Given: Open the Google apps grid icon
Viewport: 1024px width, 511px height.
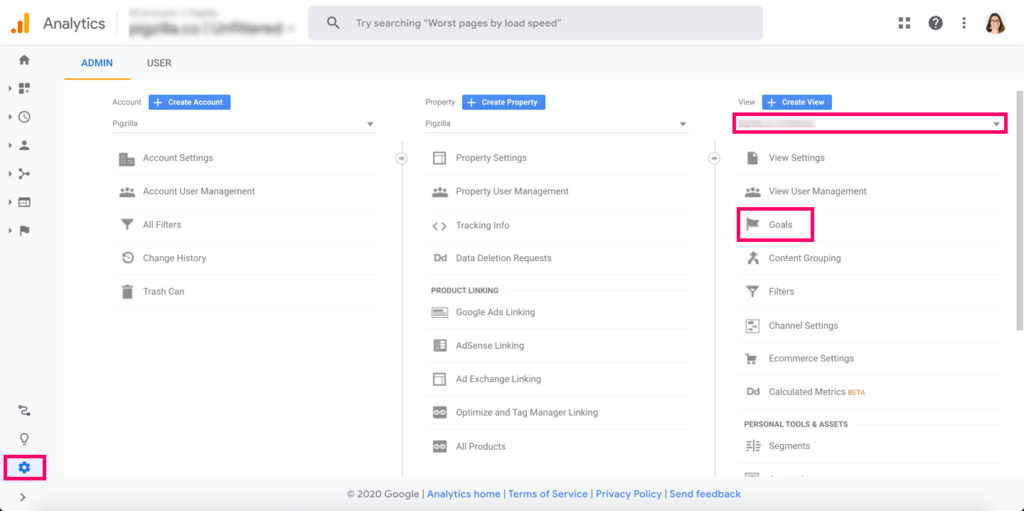Looking at the screenshot, I should click(904, 24).
